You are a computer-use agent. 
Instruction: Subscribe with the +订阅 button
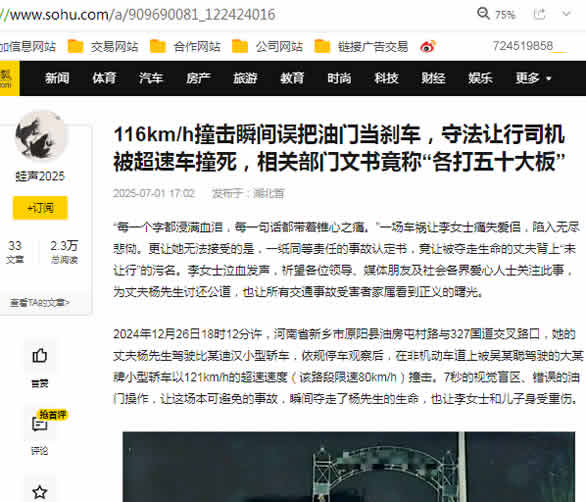pos(40,207)
